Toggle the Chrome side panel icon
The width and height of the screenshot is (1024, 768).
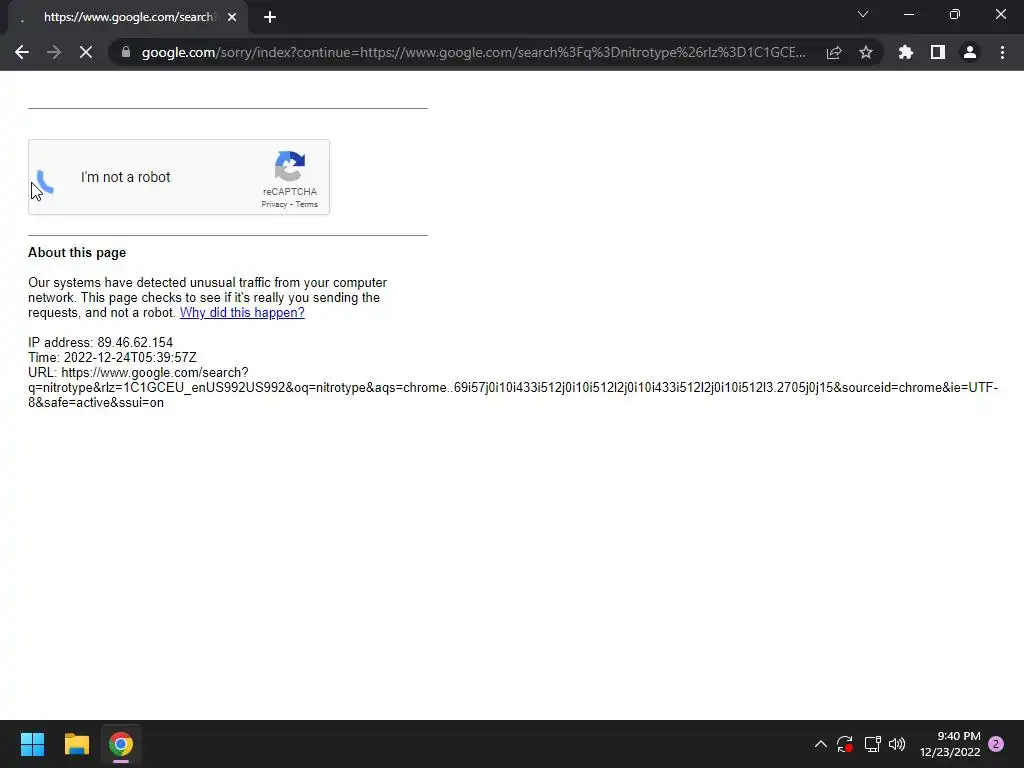pos(938,52)
